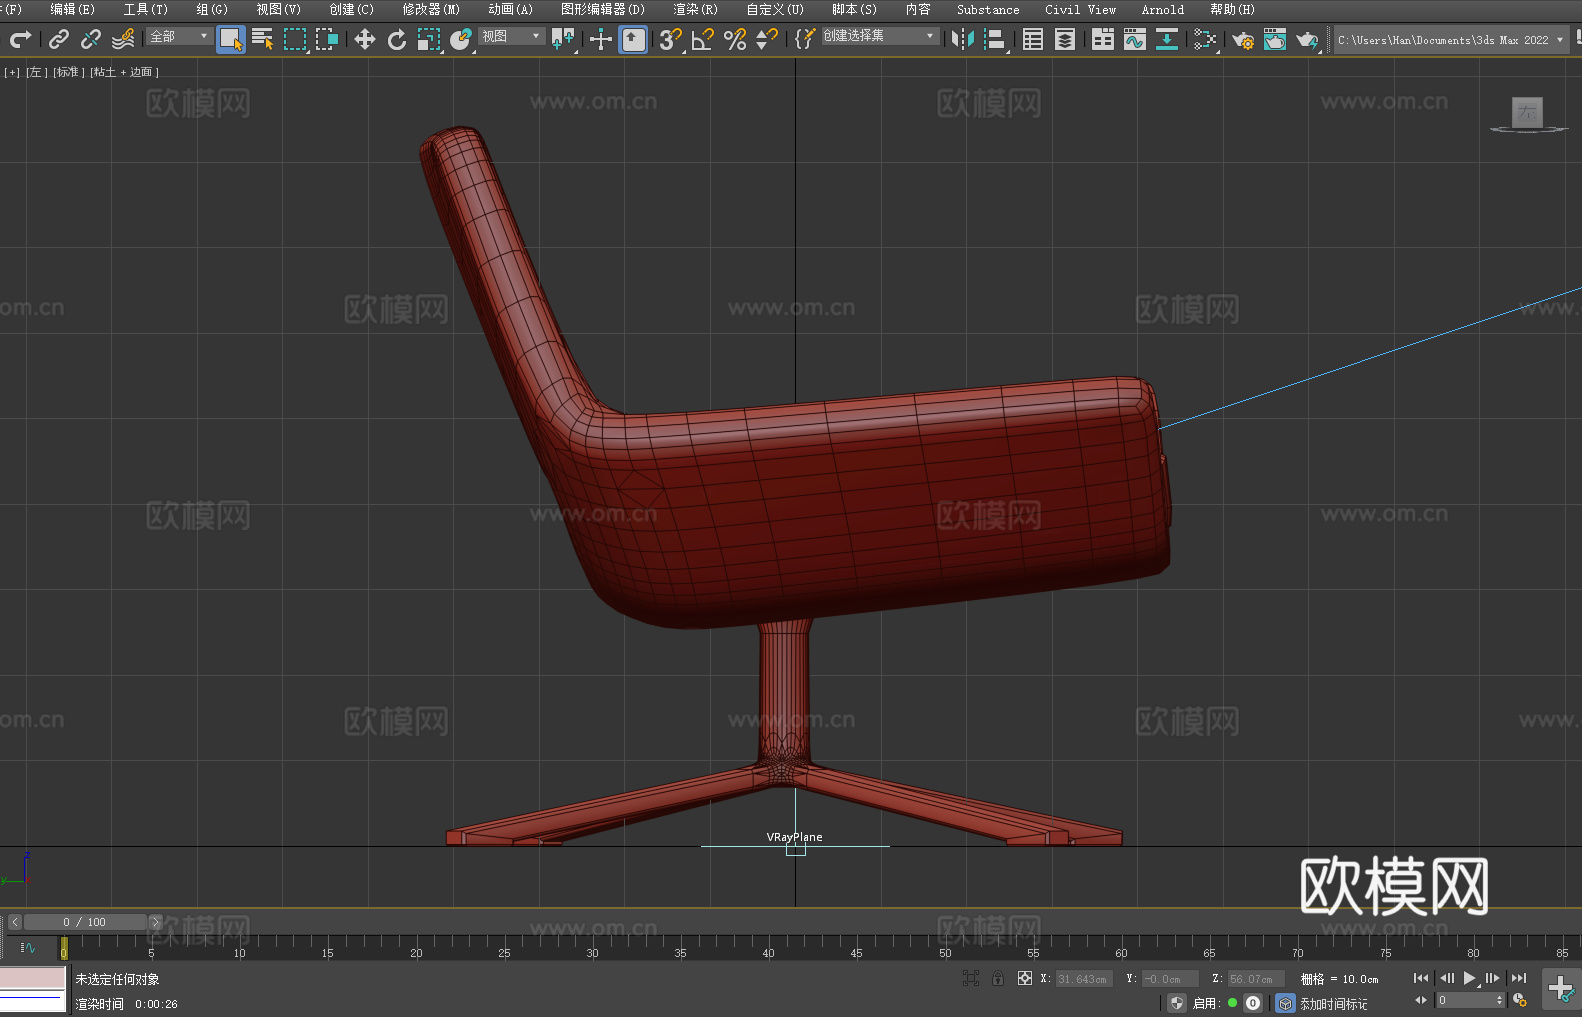This screenshot has width=1582, height=1017.
Task: Activate Select and Move tool
Action: 365,39
